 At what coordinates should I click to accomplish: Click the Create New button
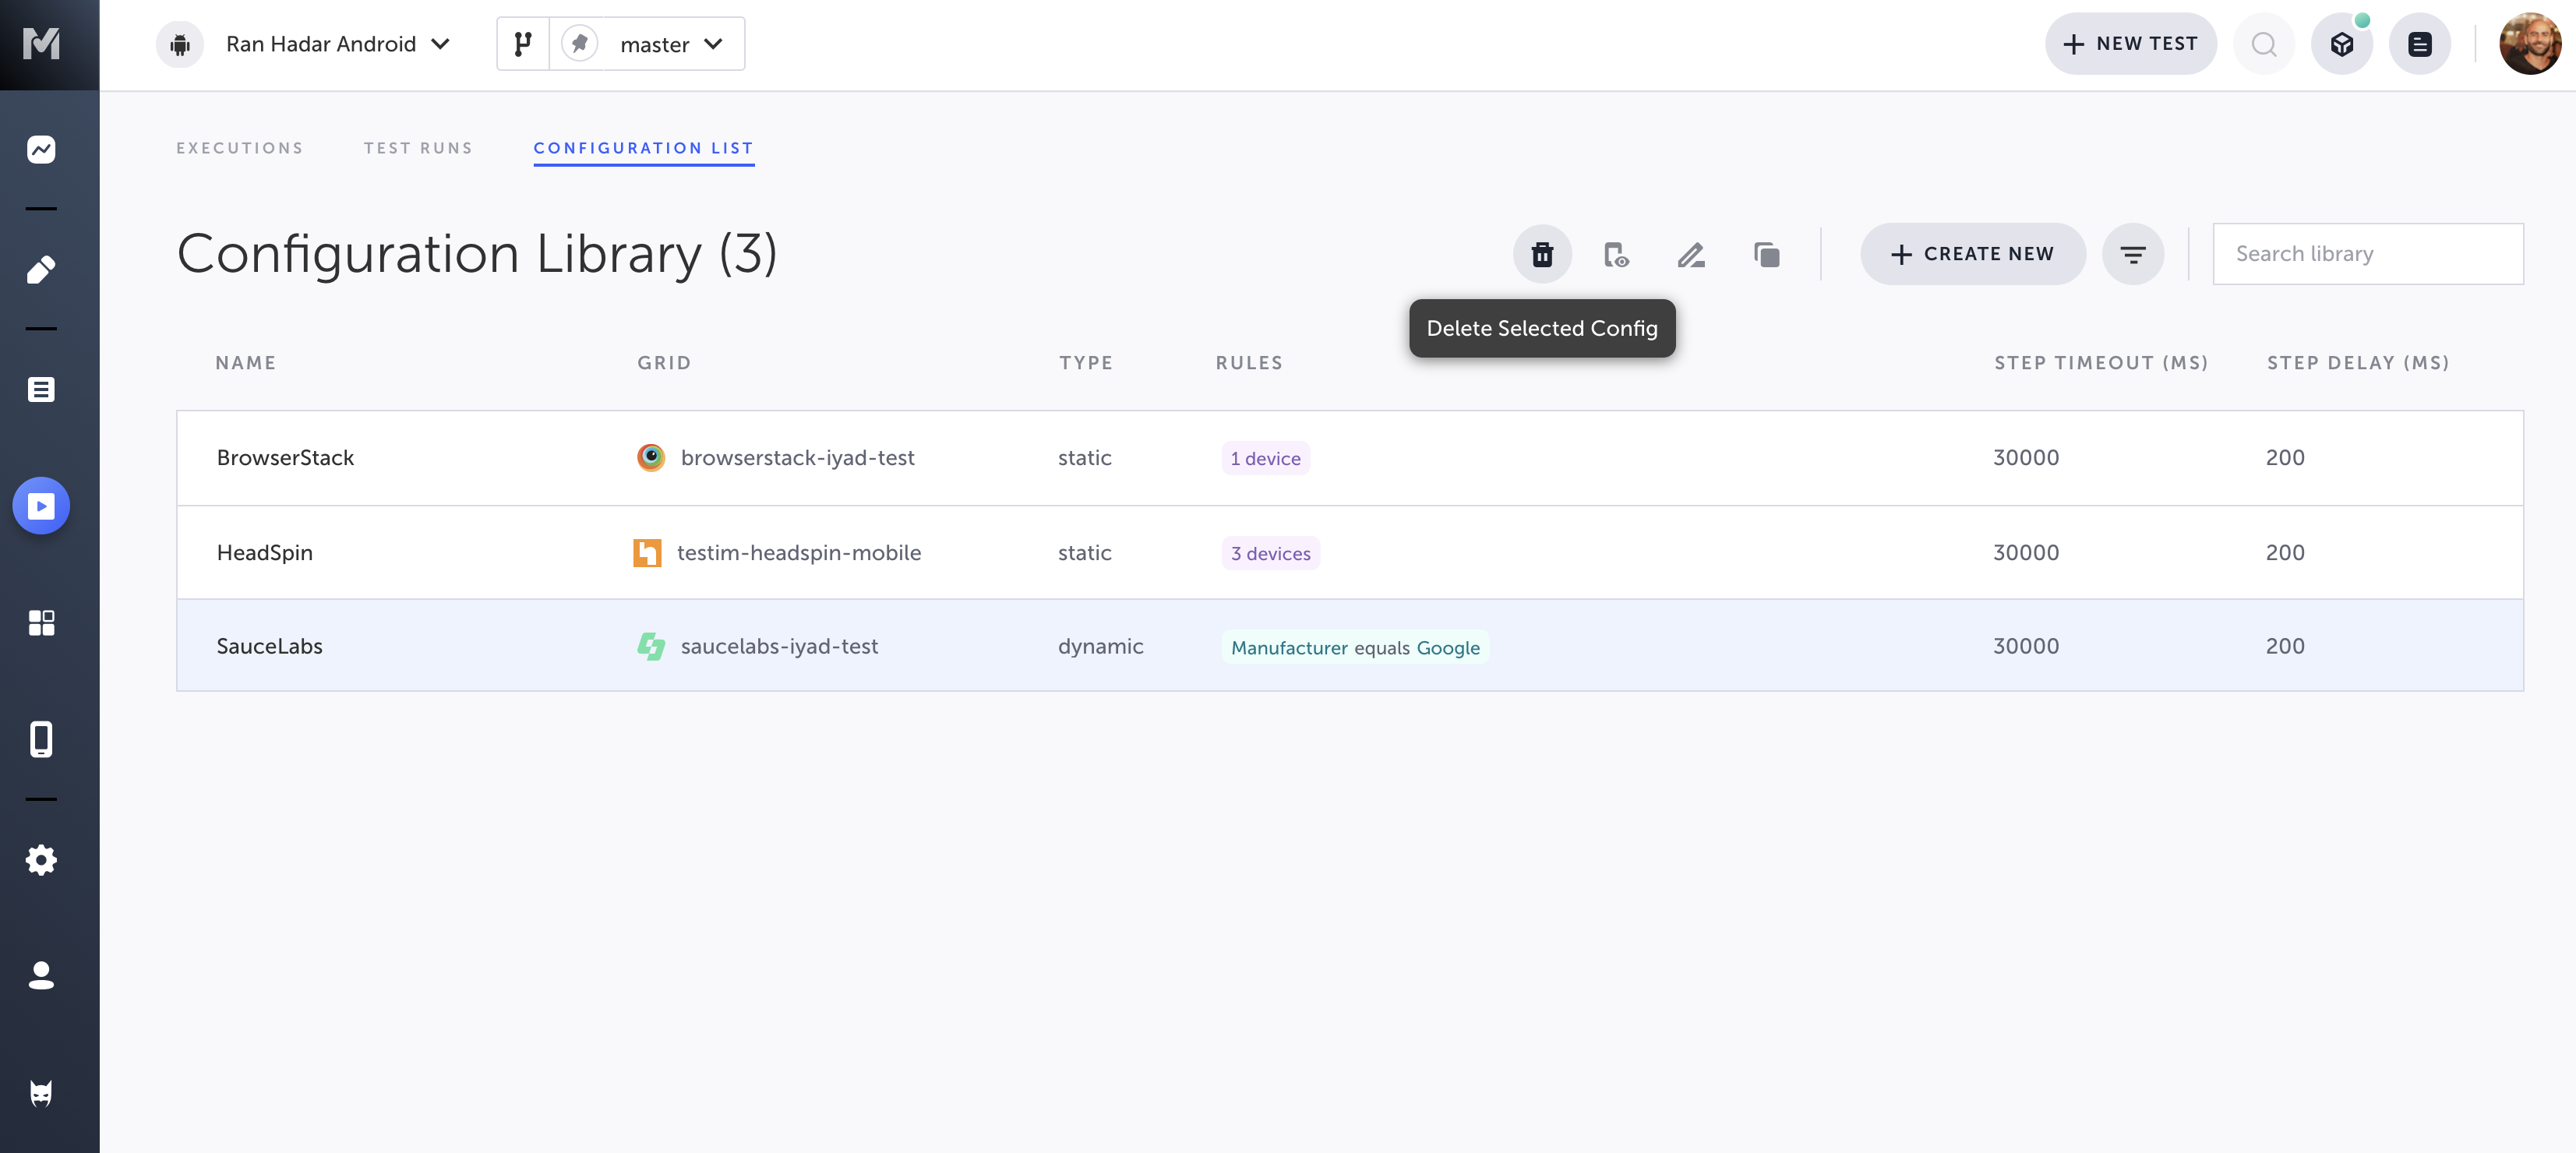pos(1972,254)
